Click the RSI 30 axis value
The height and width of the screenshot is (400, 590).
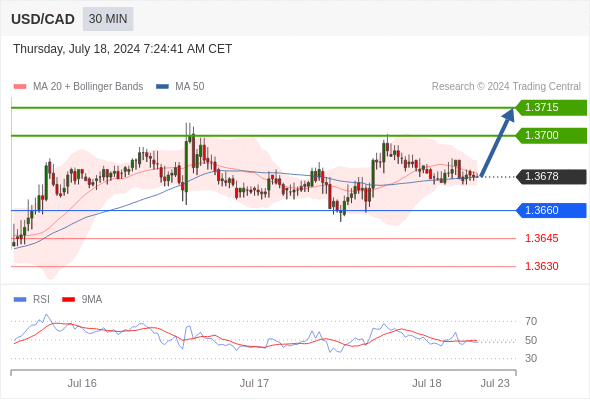coord(531,358)
